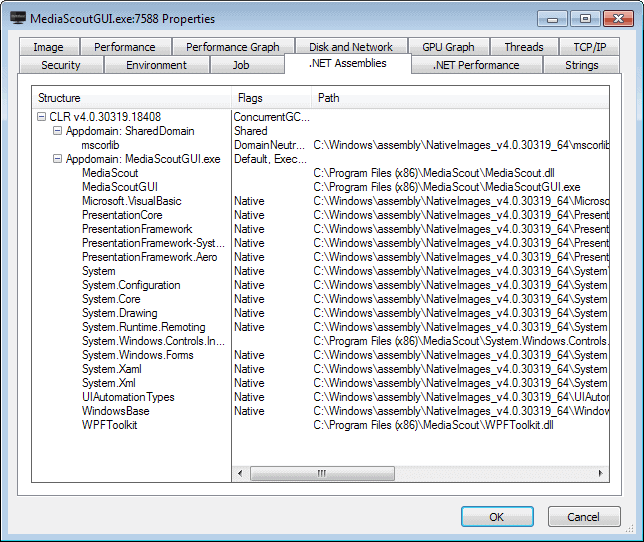Open the GPU Graph tab

[448, 47]
